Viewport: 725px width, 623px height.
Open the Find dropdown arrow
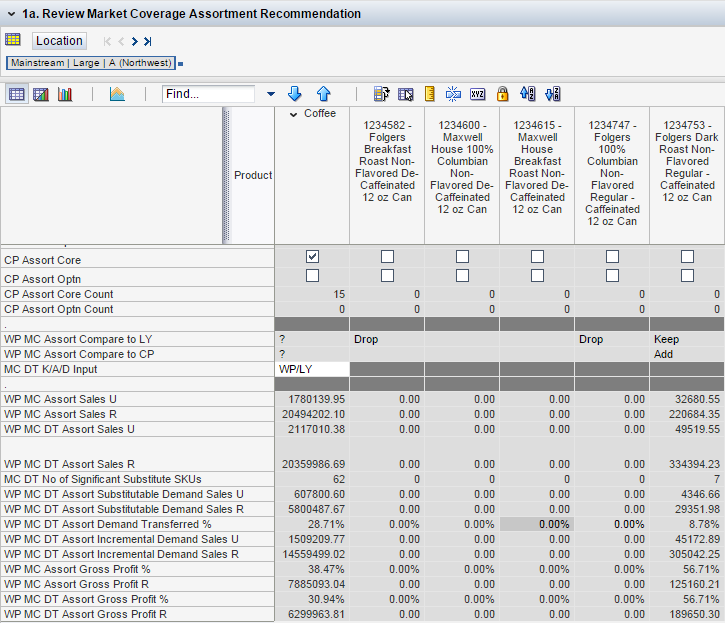270,94
